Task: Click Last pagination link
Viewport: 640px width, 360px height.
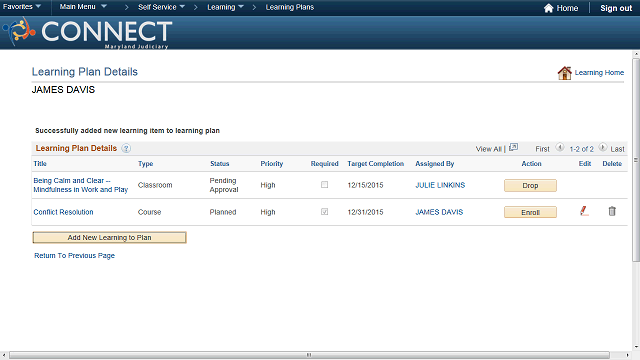Action: point(618,149)
